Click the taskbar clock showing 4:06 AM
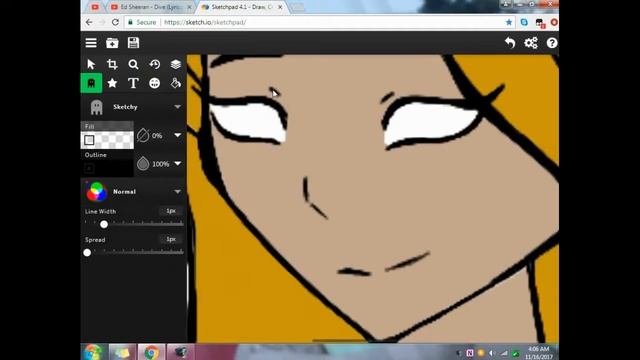Image resolution: width=640 pixels, height=360 pixels. pos(539,352)
